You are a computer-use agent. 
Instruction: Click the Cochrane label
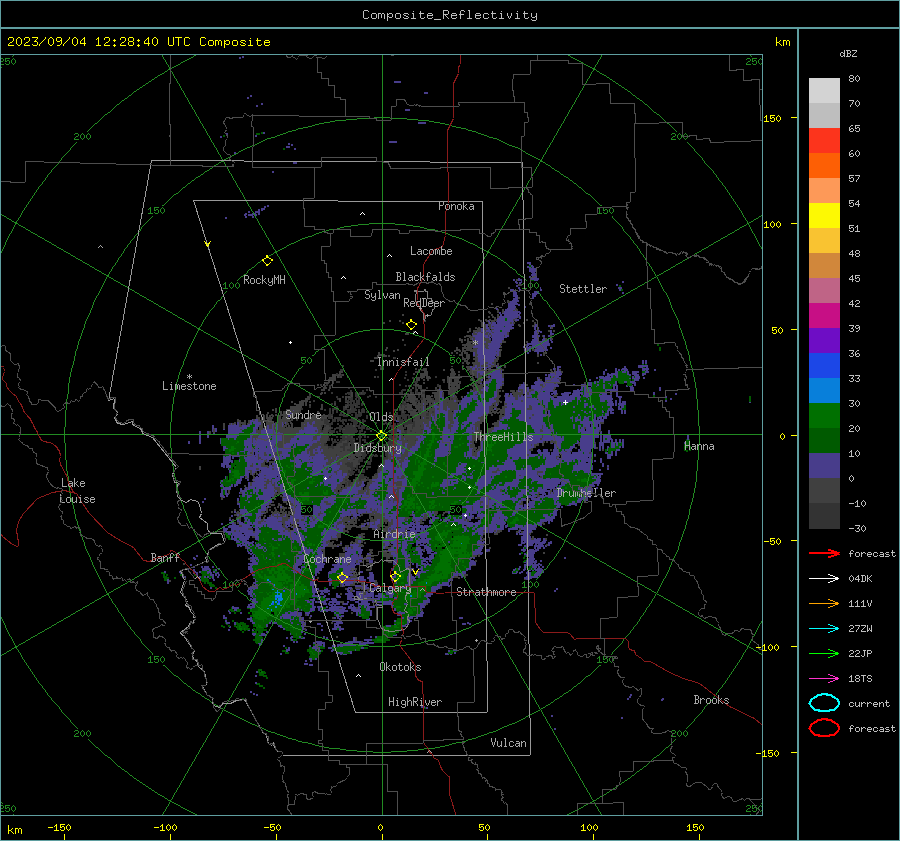point(327,559)
